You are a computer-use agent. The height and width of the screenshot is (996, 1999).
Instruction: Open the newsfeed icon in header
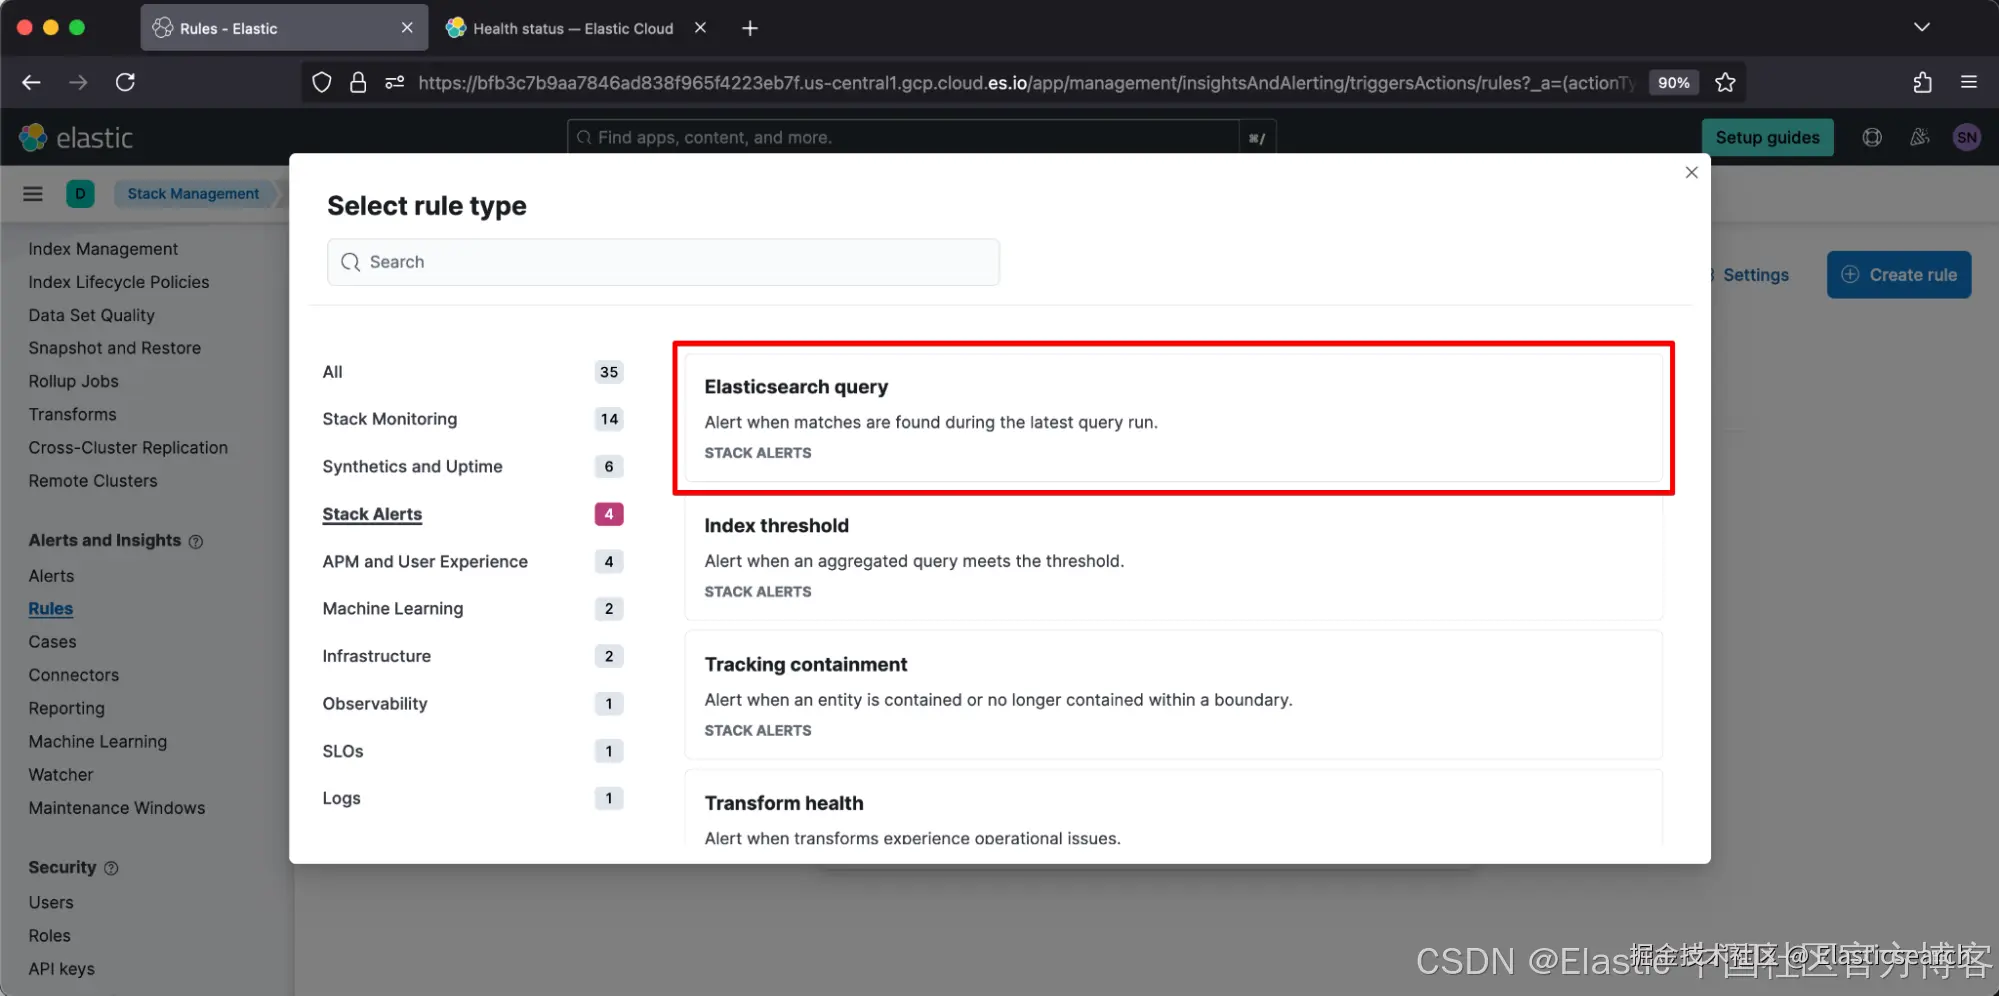point(1919,137)
